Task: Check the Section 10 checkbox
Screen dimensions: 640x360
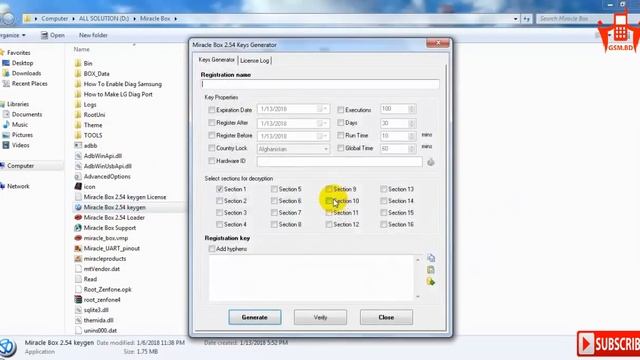Action: coord(329,201)
